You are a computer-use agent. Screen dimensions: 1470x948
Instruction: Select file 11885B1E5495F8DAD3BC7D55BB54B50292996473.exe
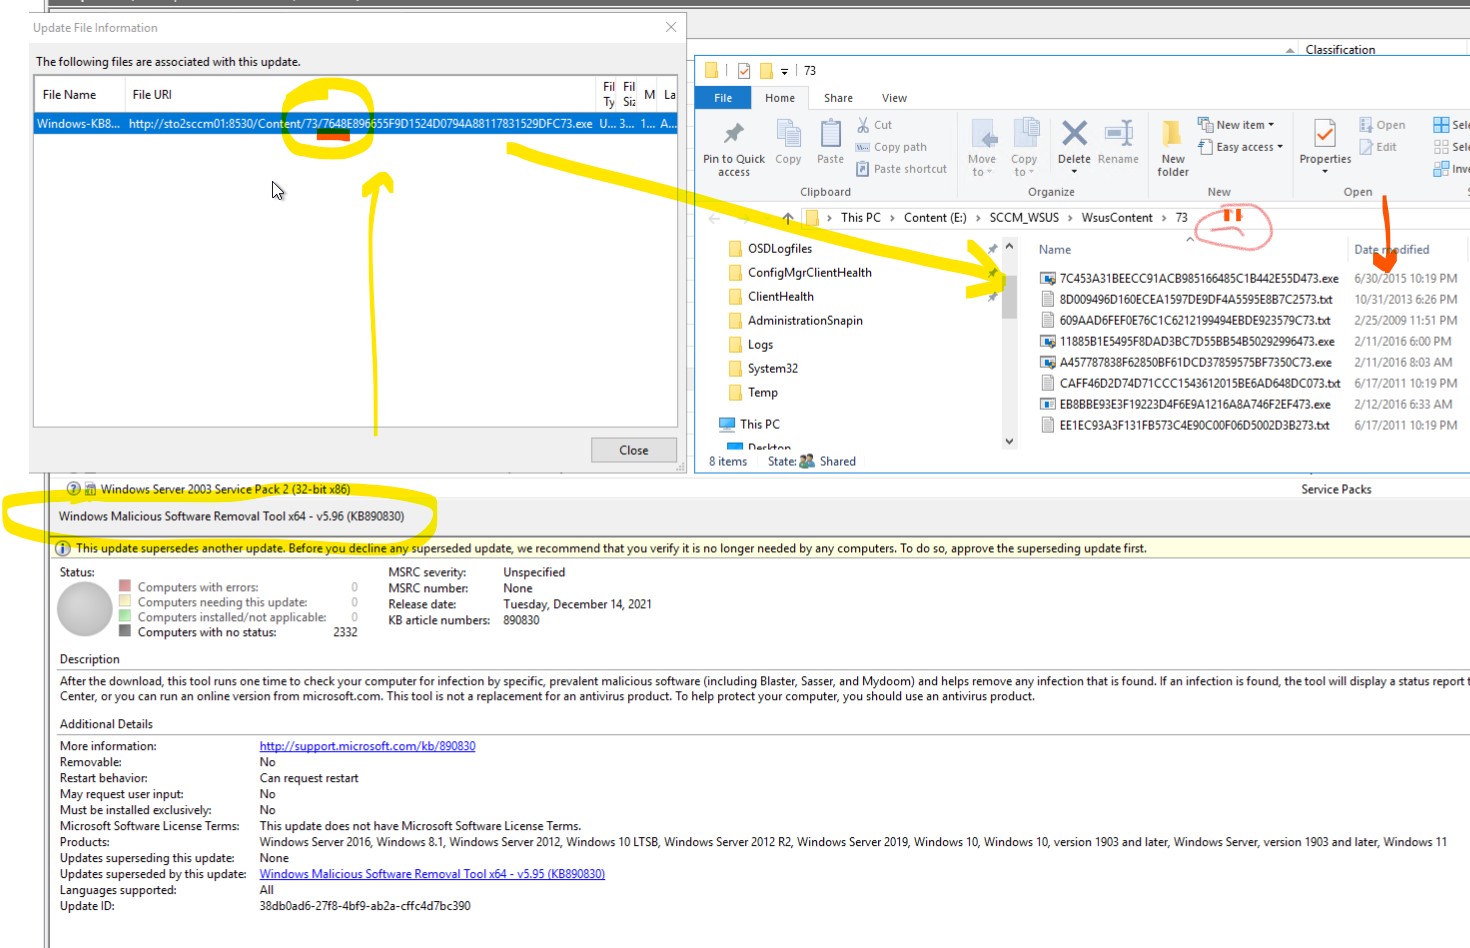coord(1196,342)
